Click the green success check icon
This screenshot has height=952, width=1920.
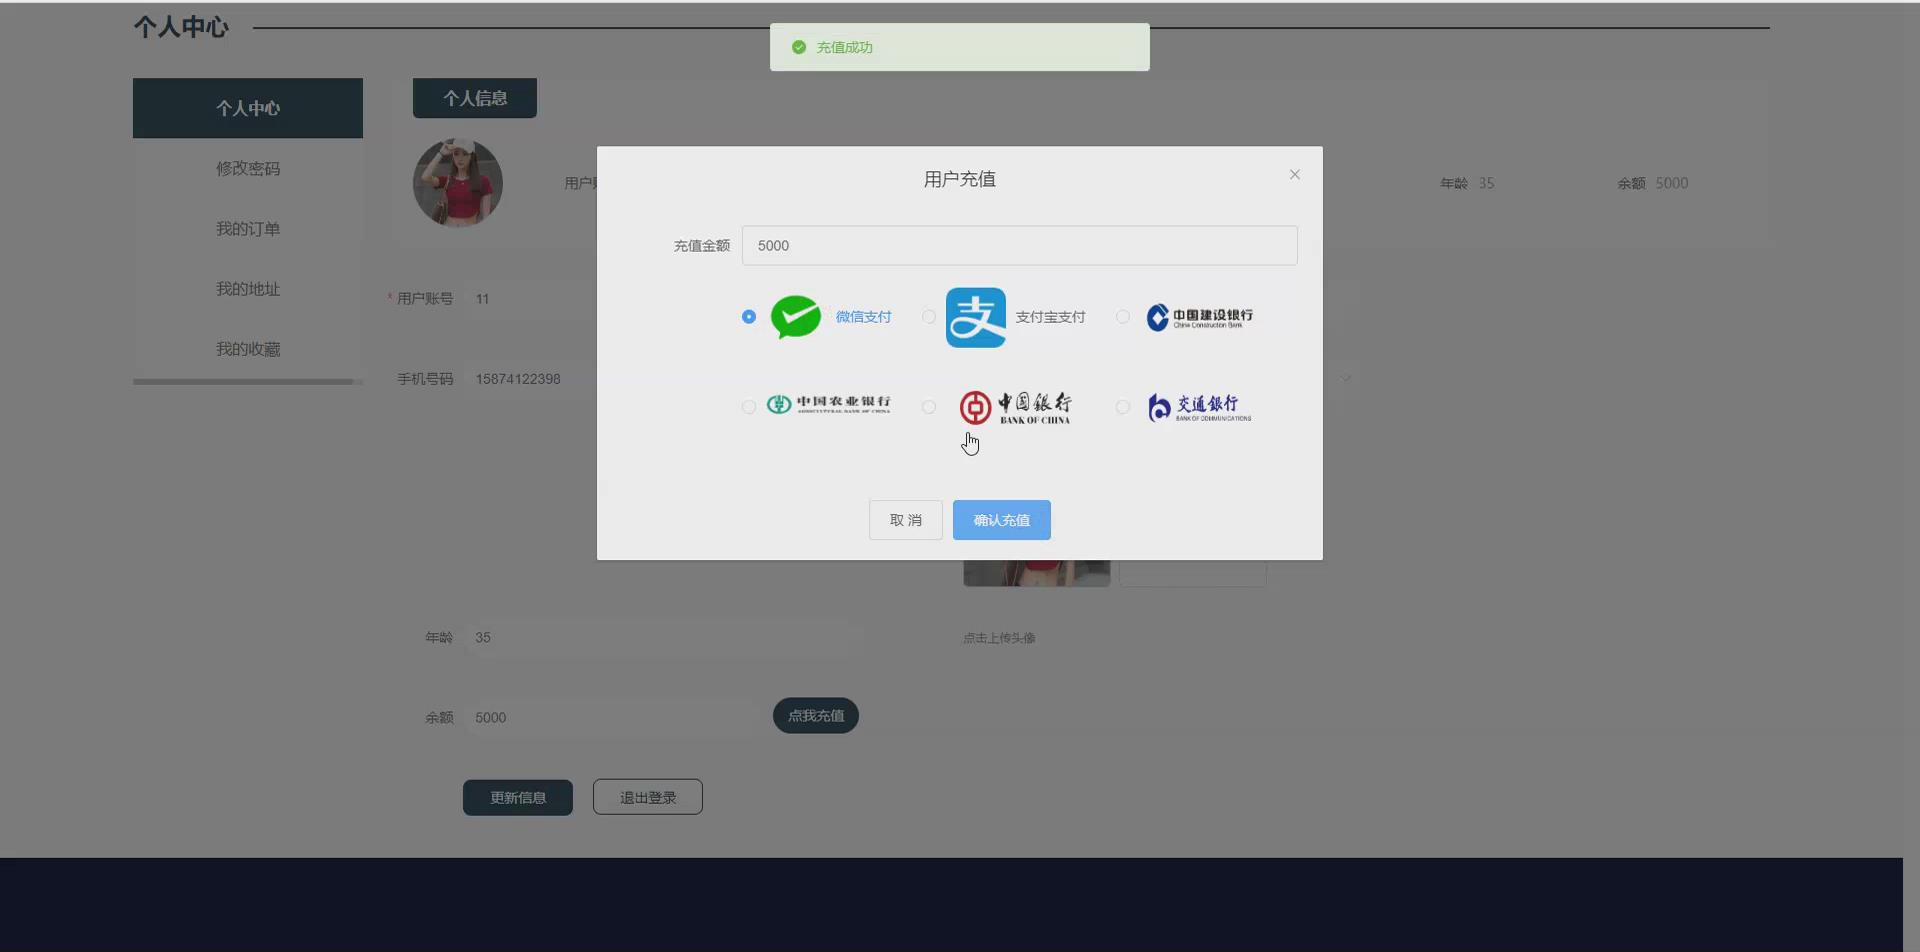(799, 47)
